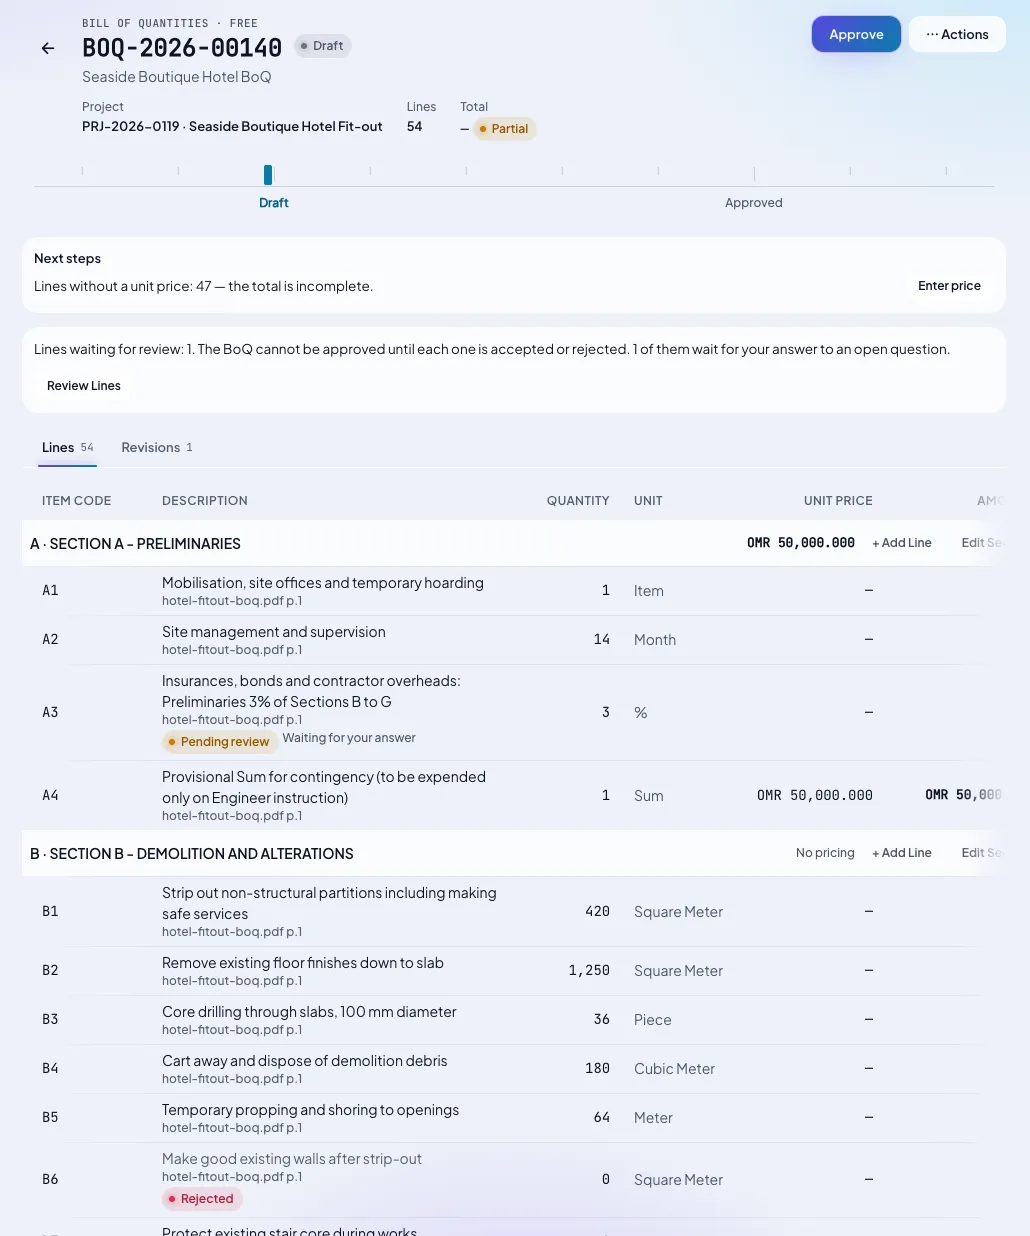Open line B3 Core drilling through slabs
This screenshot has height=1236, width=1030.
point(309,1012)
